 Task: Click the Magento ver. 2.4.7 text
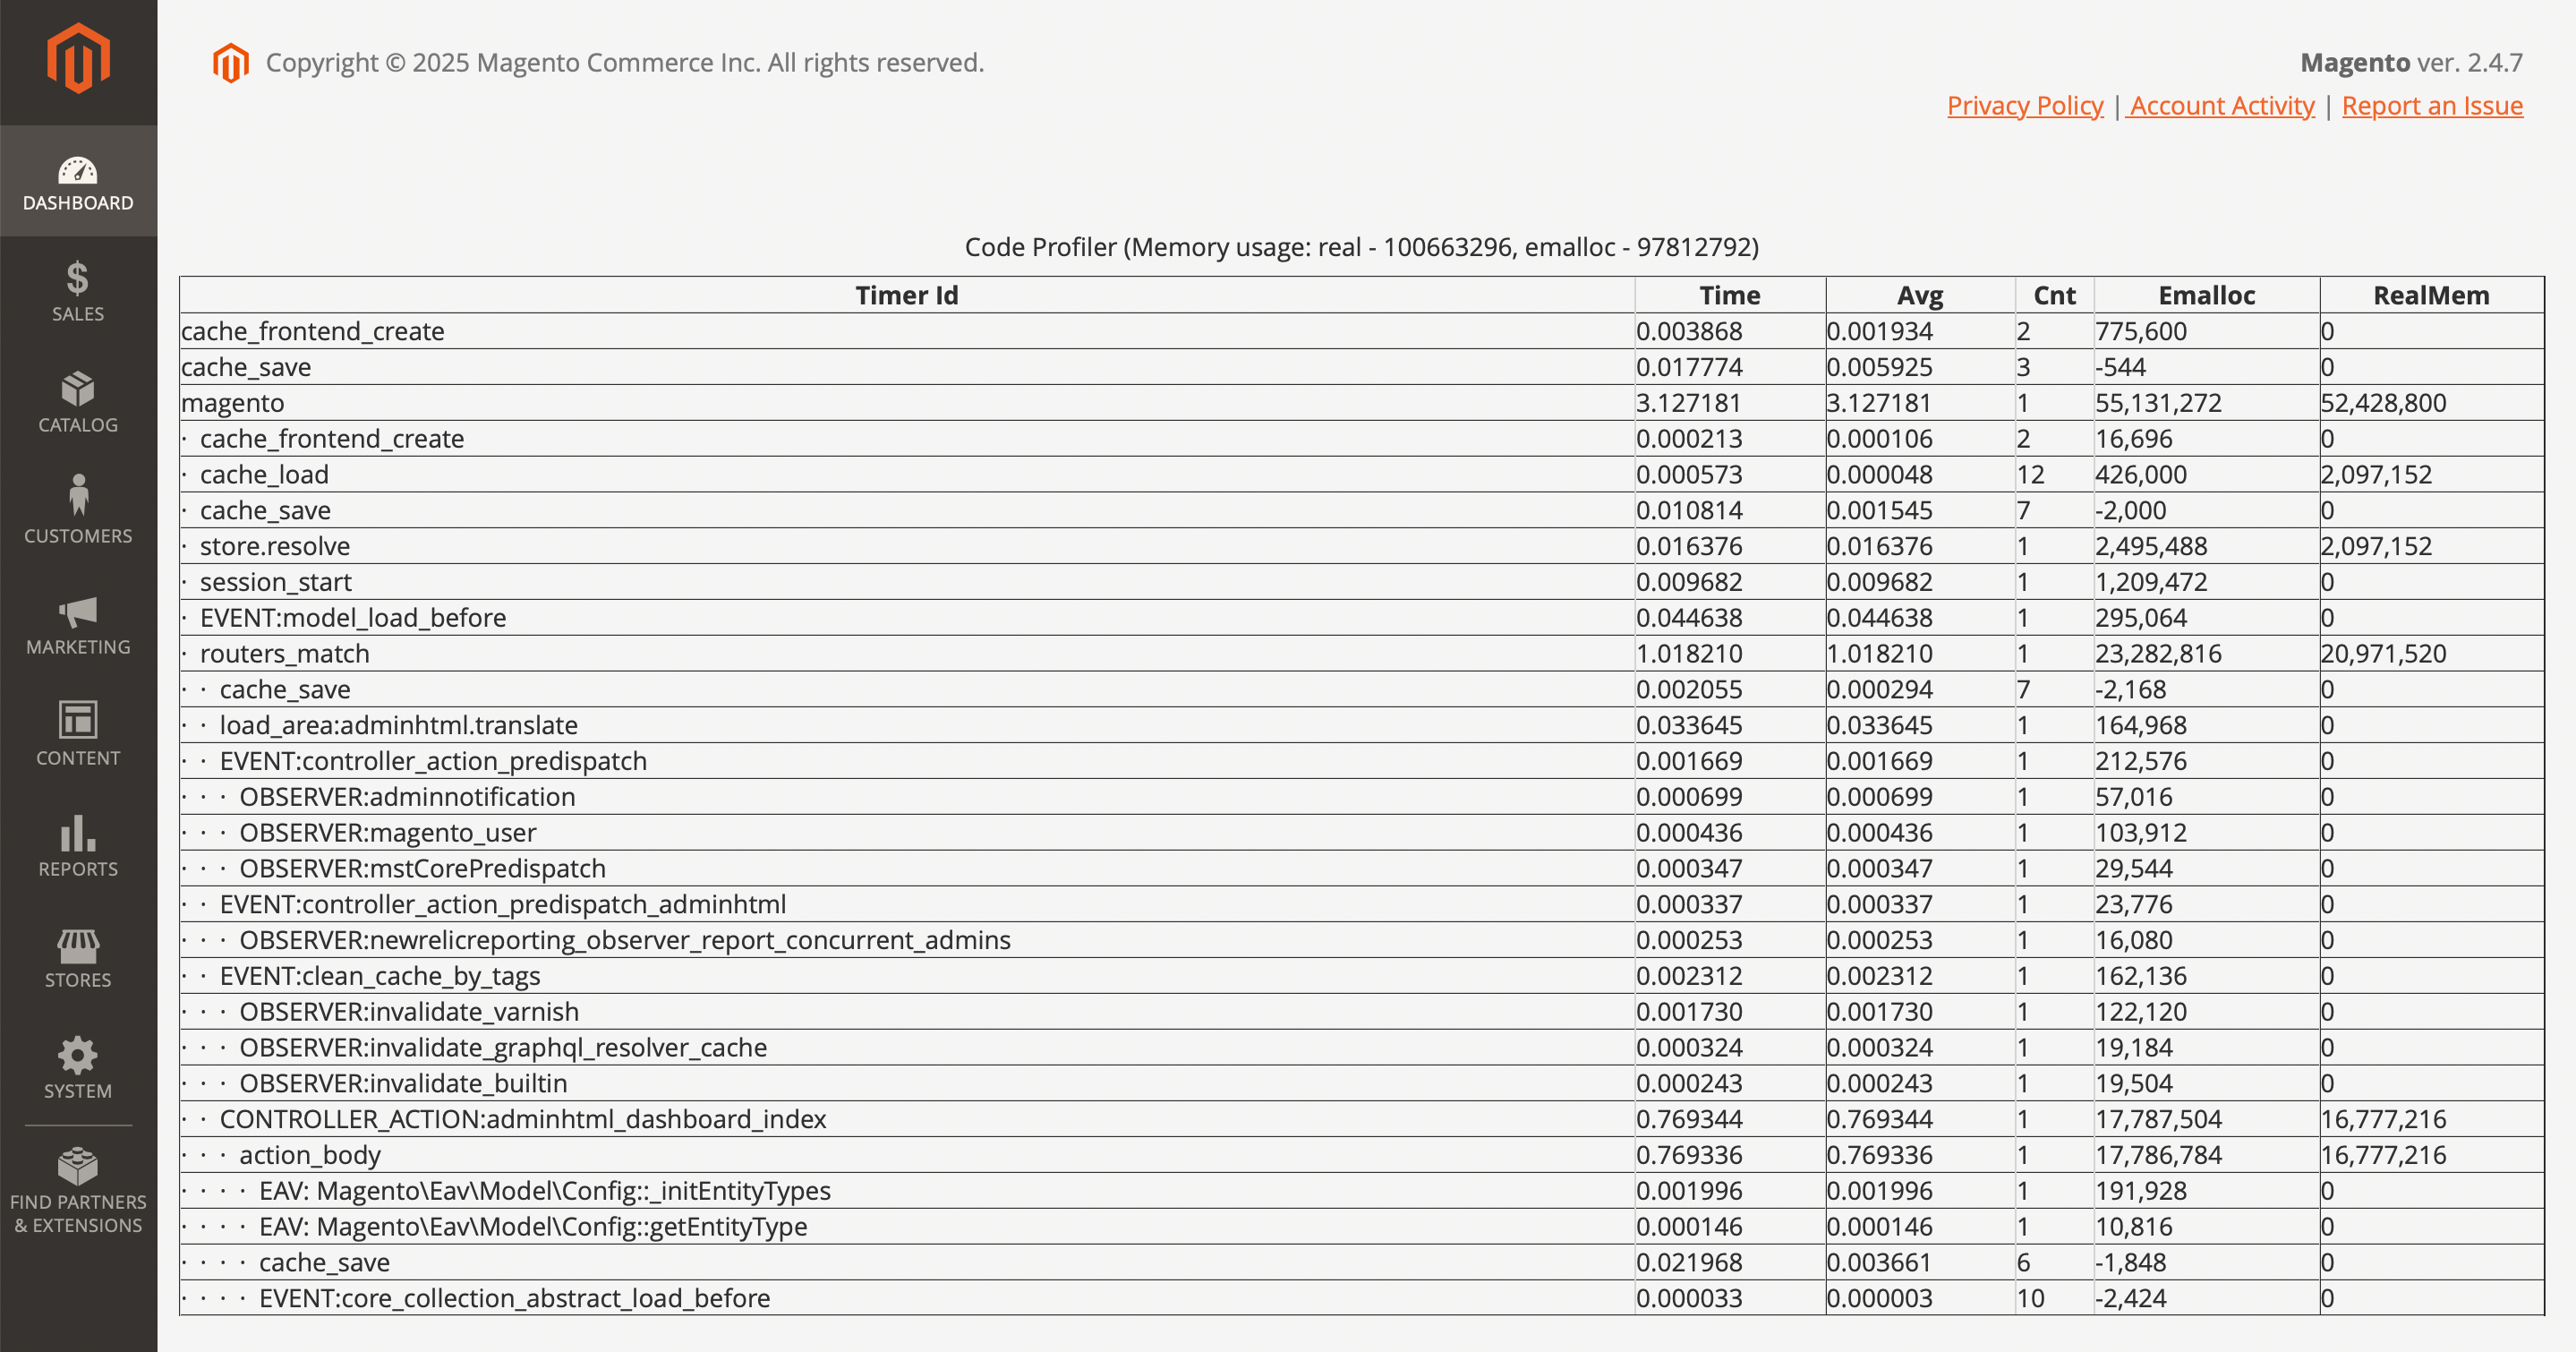(x=2411, y=63)
